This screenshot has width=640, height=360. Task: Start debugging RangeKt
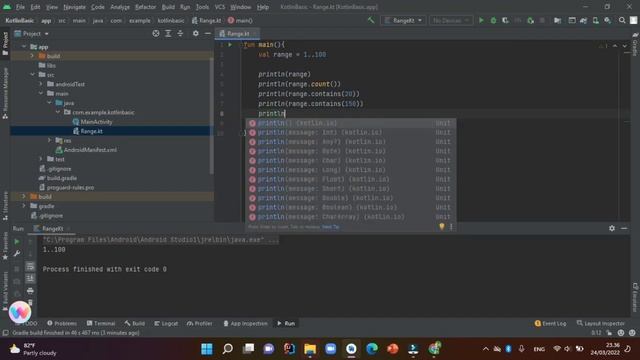[493, 20]
